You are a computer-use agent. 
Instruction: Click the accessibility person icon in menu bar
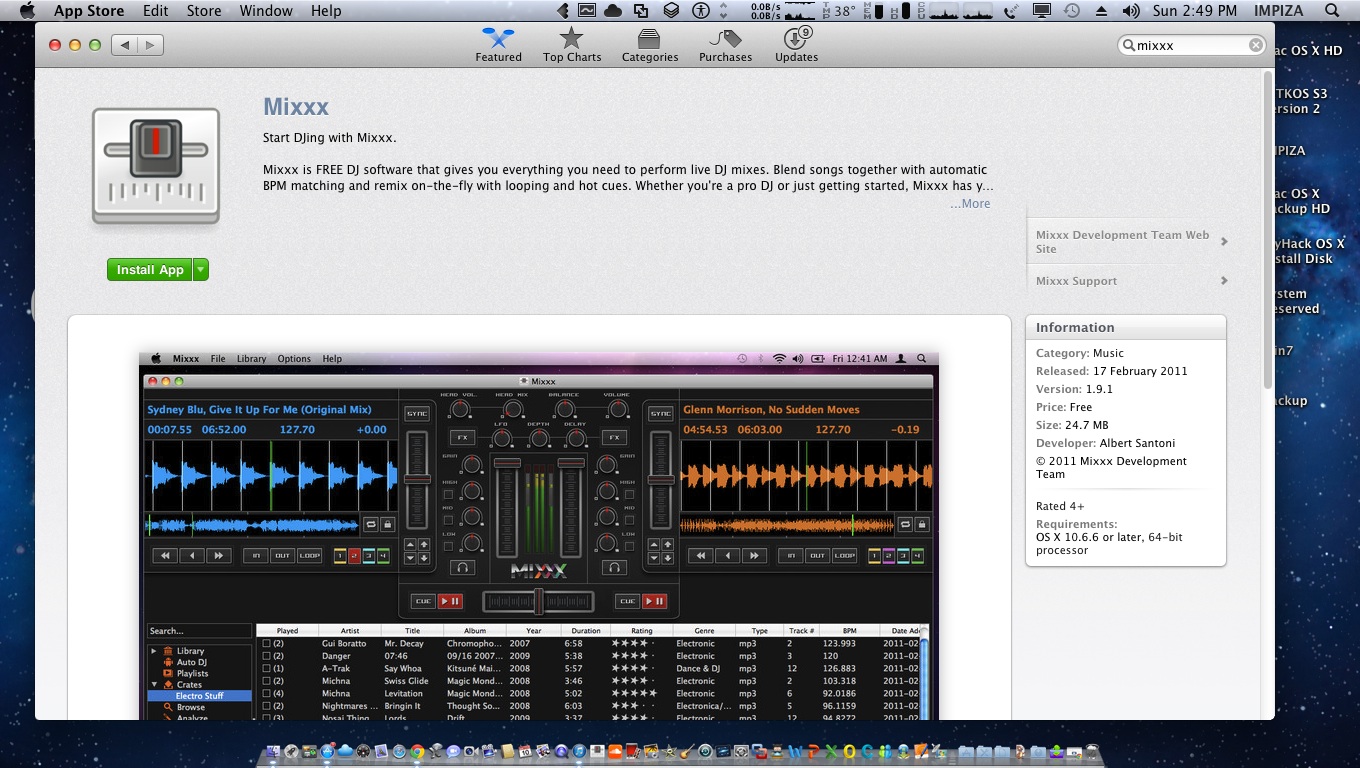click(701, 11)
